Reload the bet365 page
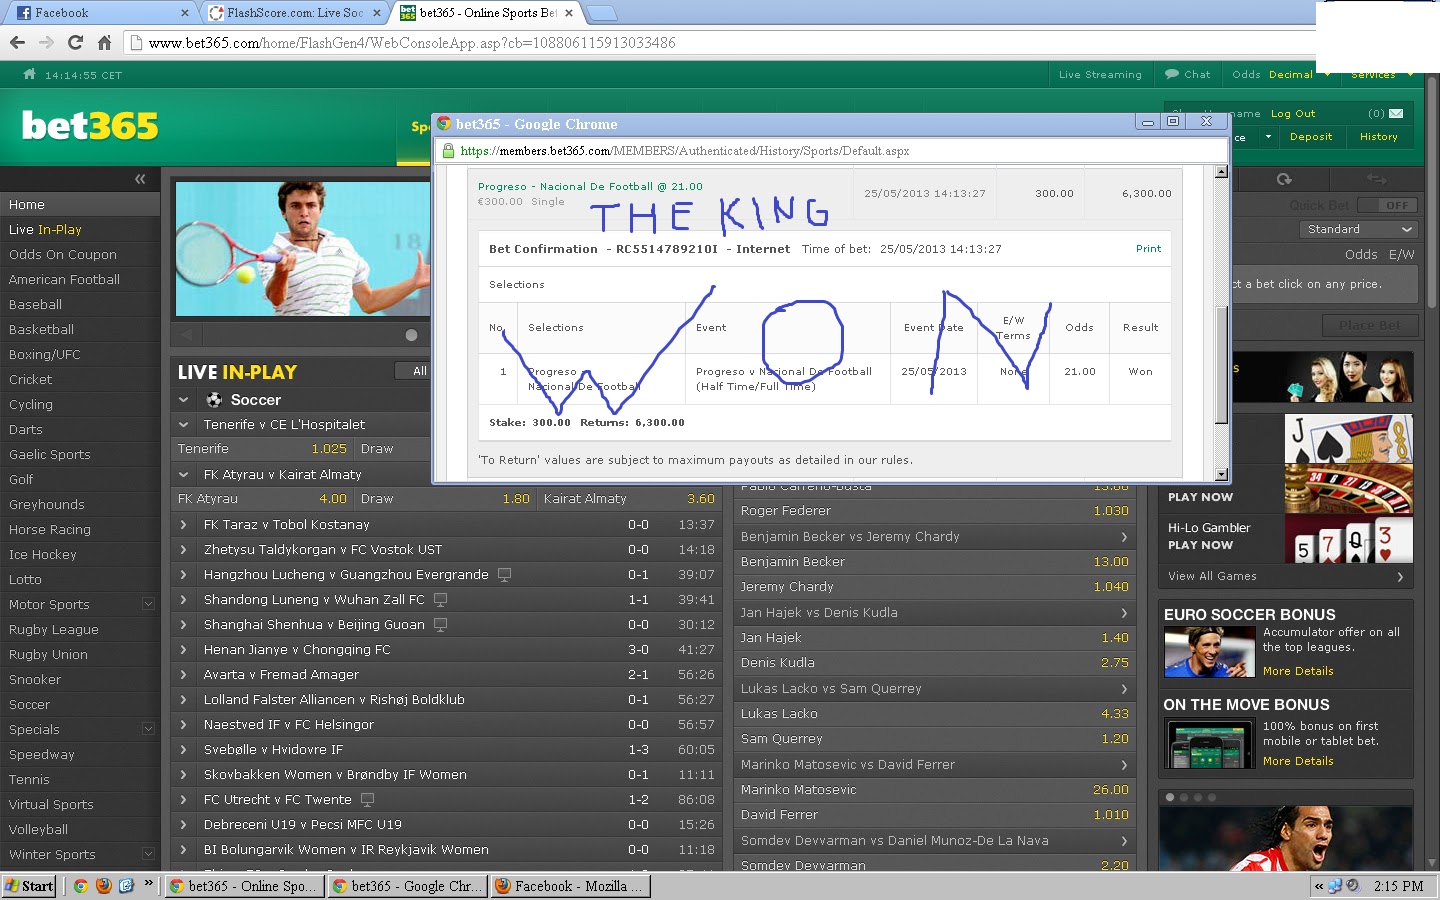Viewport: 1440px width, 900px height. (x=75, y=42)
